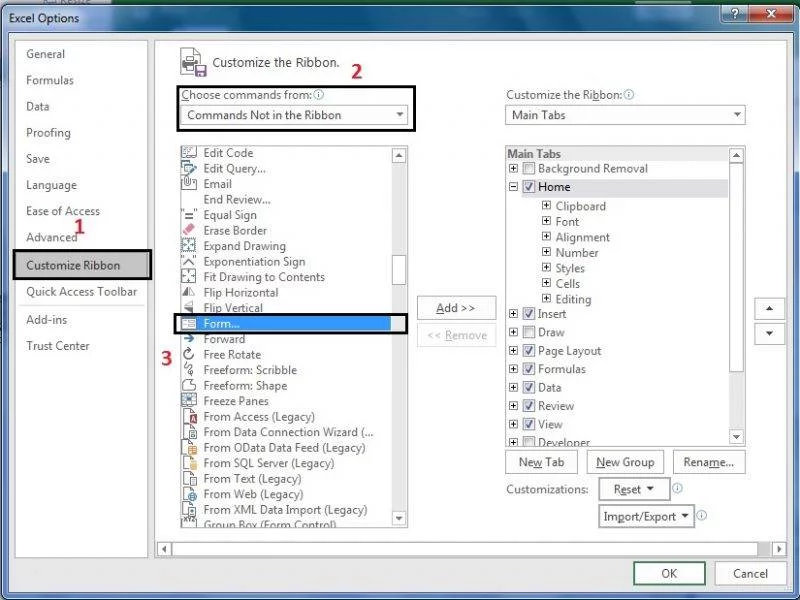The image size is (800, 600).
Task: Toggle the Formulas tab checkbox
Action: pos(529,369)
